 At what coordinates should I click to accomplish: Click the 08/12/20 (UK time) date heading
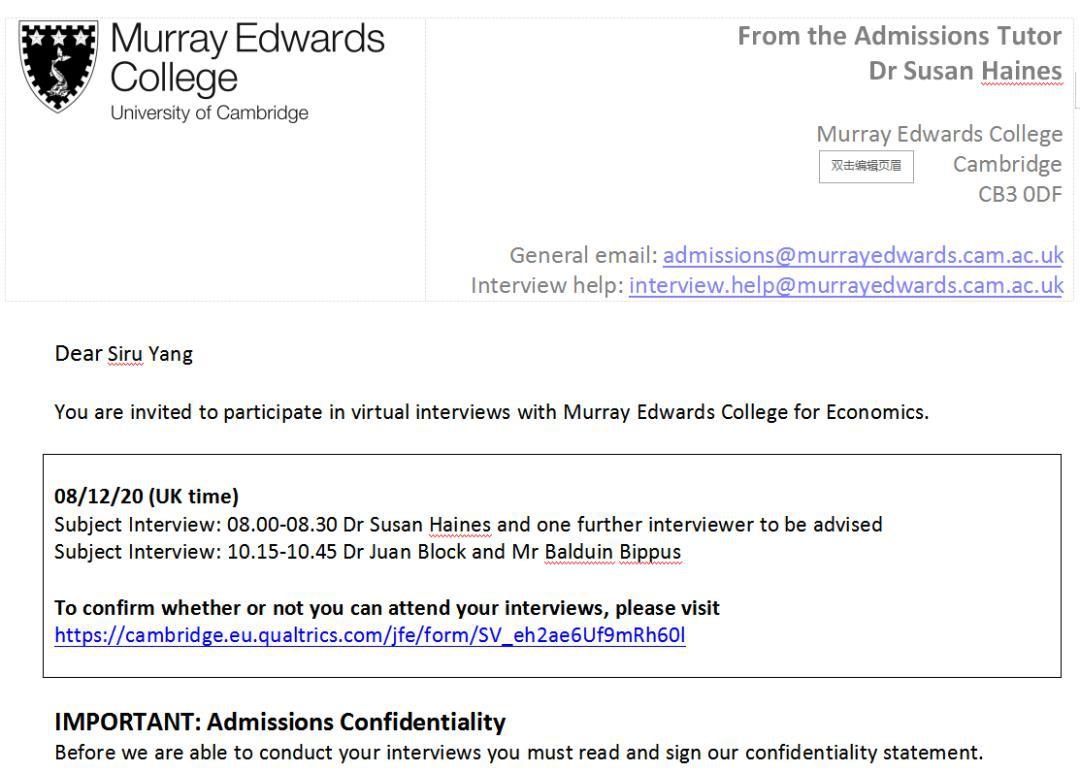click(x=147, y=497)
